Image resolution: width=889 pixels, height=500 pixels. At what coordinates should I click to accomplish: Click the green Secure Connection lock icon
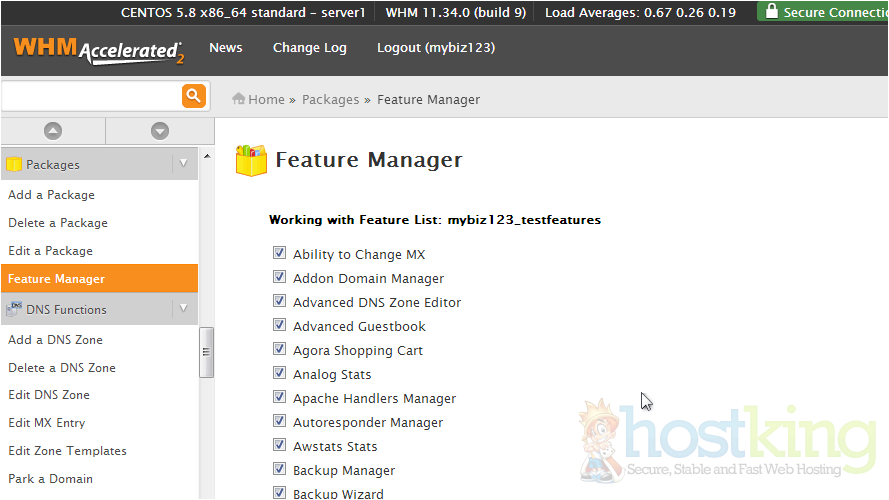click(770, 12)
